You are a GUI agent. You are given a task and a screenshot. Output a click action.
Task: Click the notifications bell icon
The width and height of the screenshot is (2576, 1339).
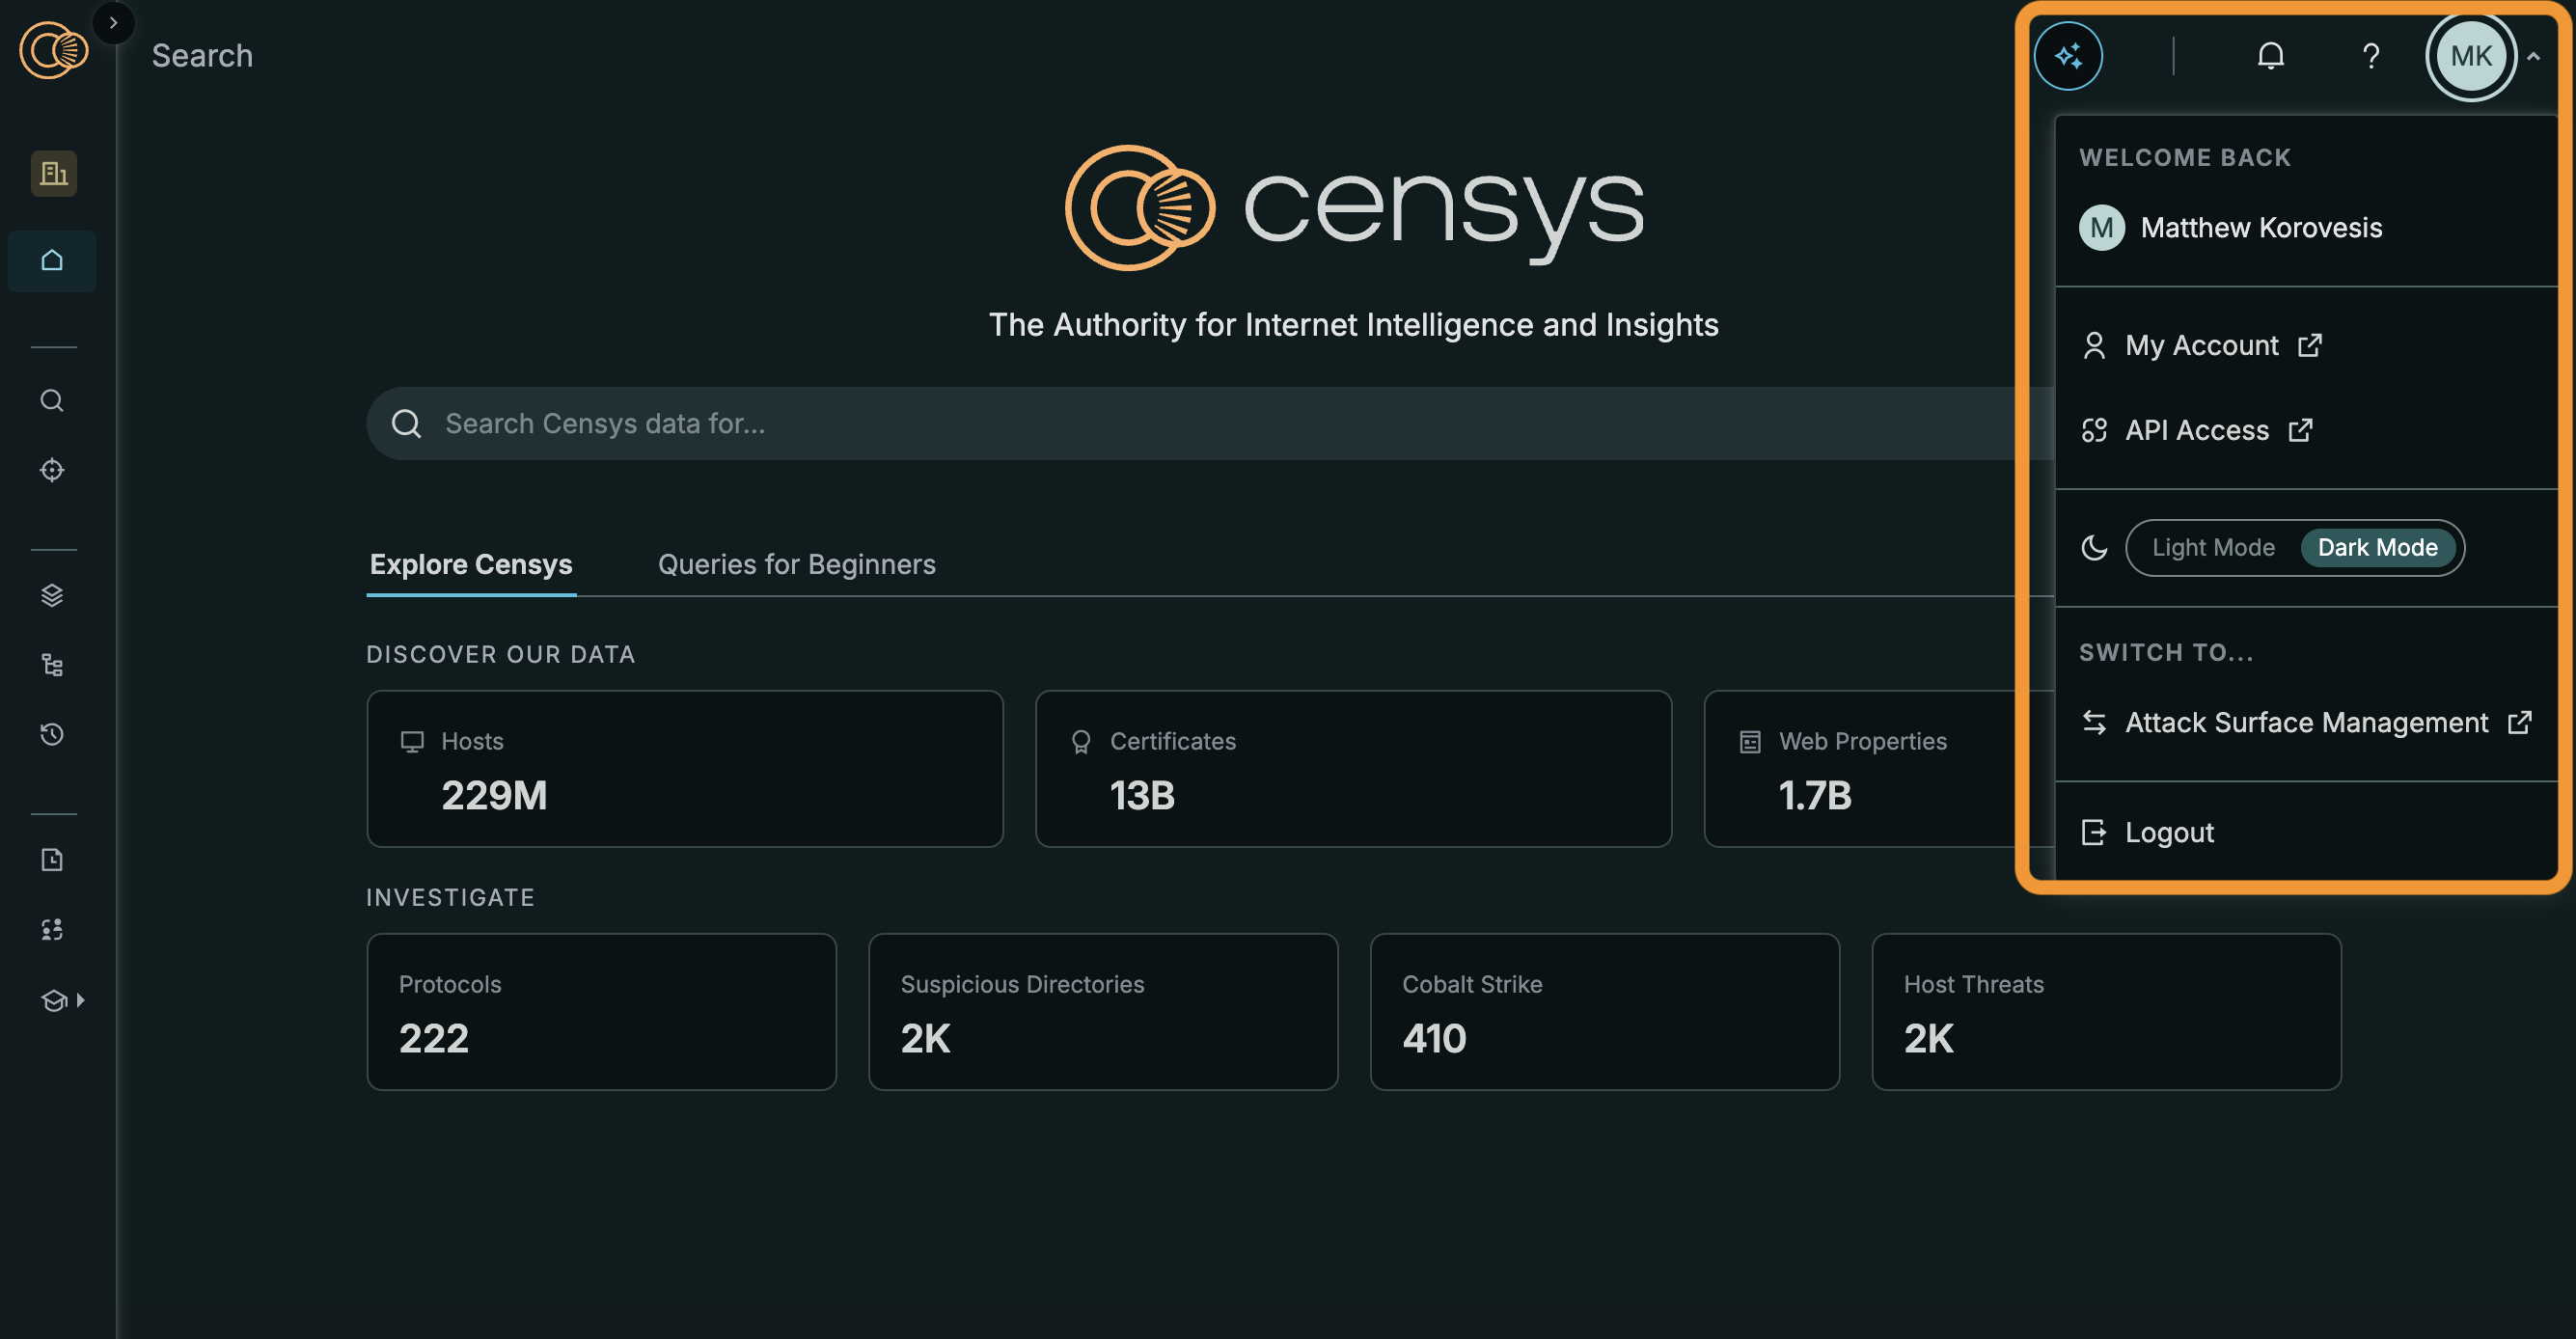coord(2270,56)
